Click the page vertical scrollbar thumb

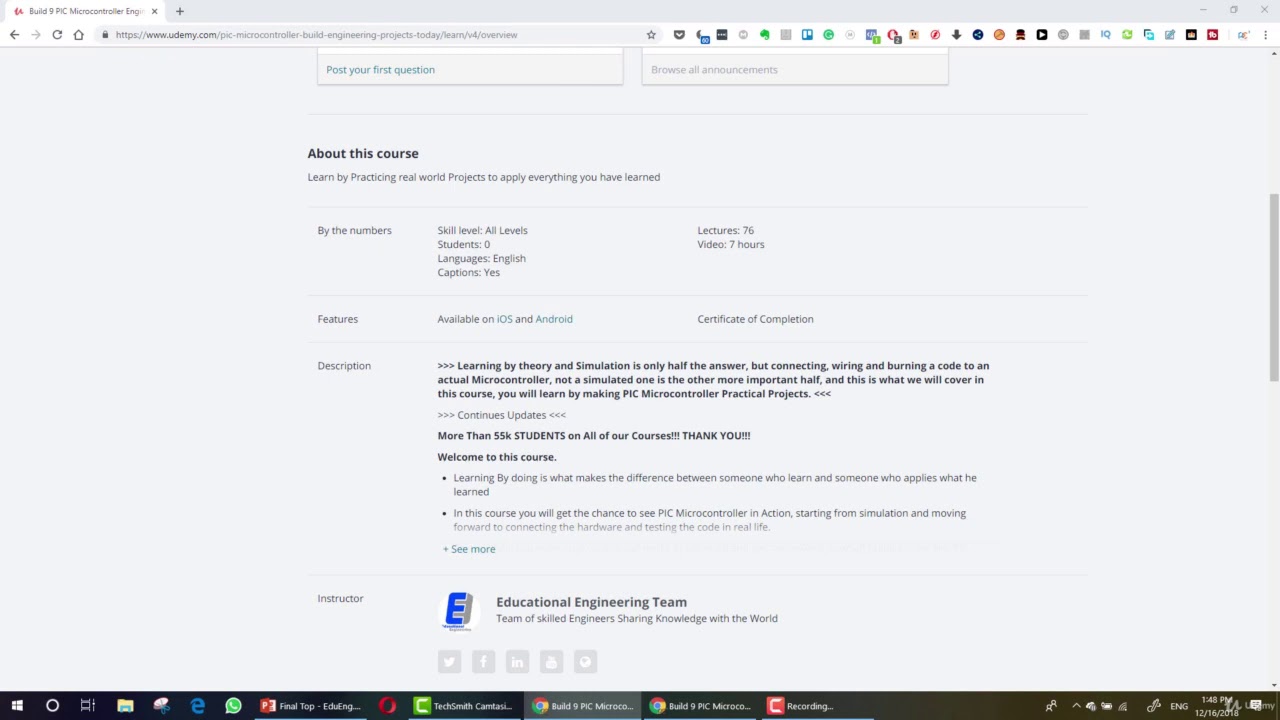point(1274,288)
